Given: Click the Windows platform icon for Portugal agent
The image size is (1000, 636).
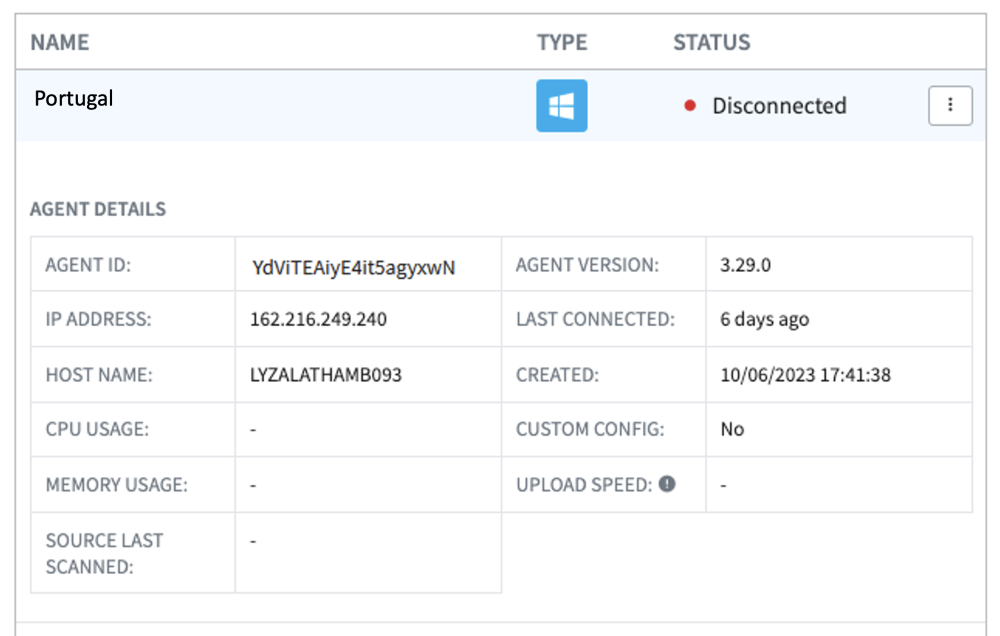Looking at the screenshot, I should click(x=561, y=105).
